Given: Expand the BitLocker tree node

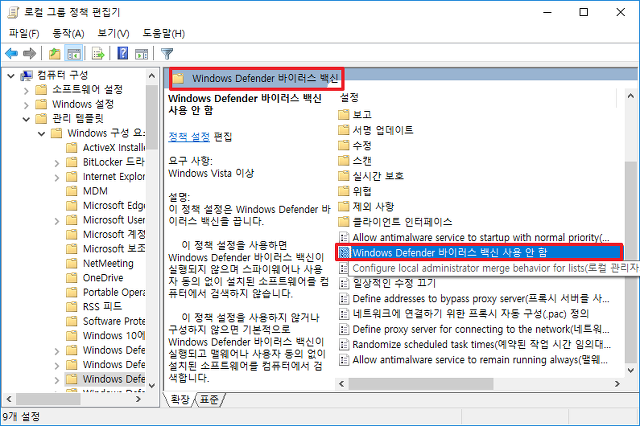Looking at the screenshot, I should 57,163.
